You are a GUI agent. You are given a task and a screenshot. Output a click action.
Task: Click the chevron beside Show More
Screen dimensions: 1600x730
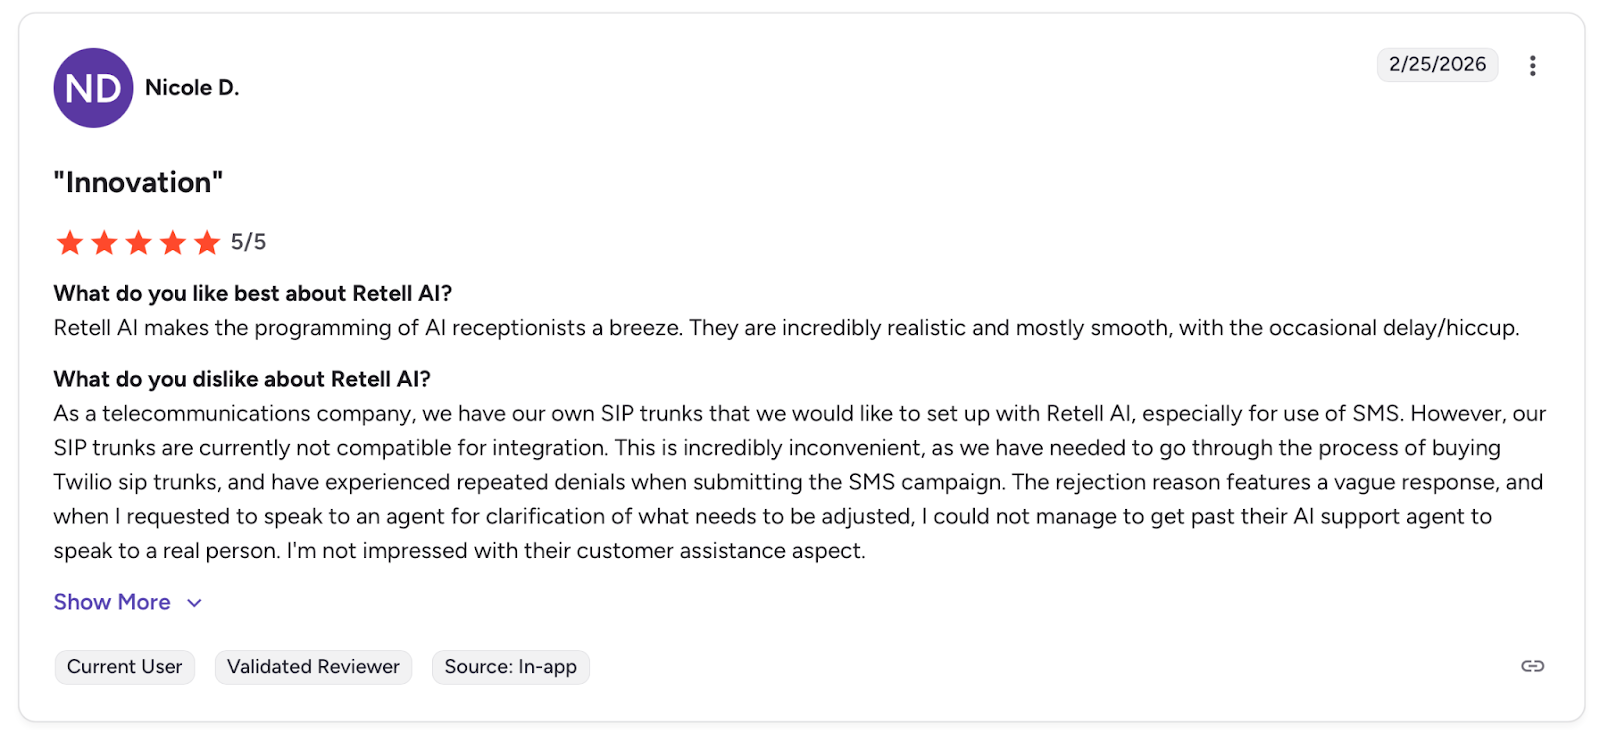[195, 603]
